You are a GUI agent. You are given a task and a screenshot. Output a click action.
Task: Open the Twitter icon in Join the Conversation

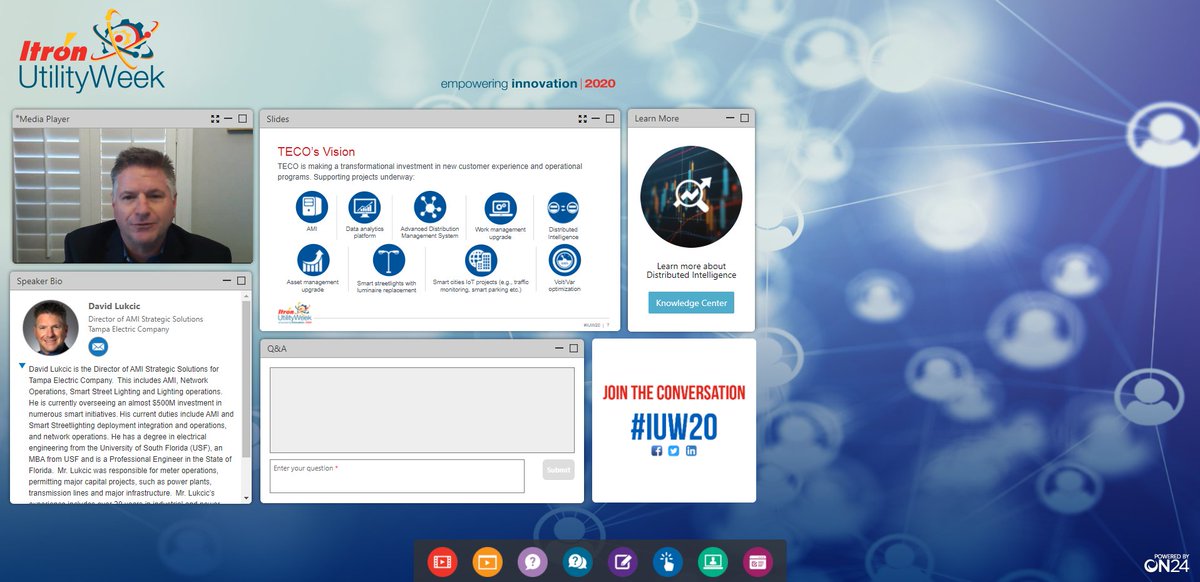click(x=674, y=451)
